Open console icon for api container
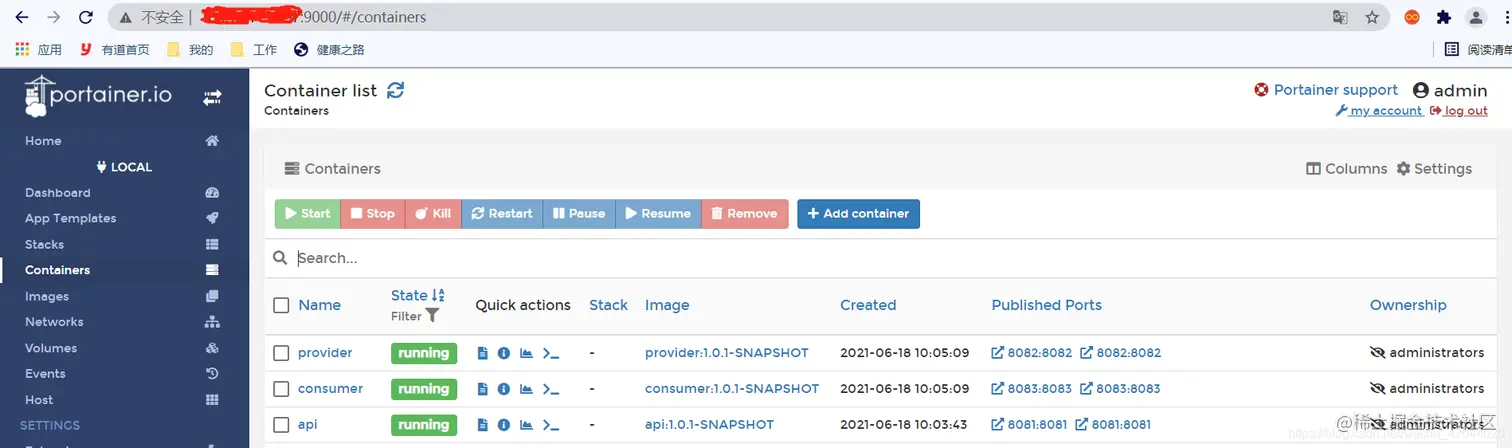The width and height of the screenshot is (1512, 448). click(x=550, y=425)
